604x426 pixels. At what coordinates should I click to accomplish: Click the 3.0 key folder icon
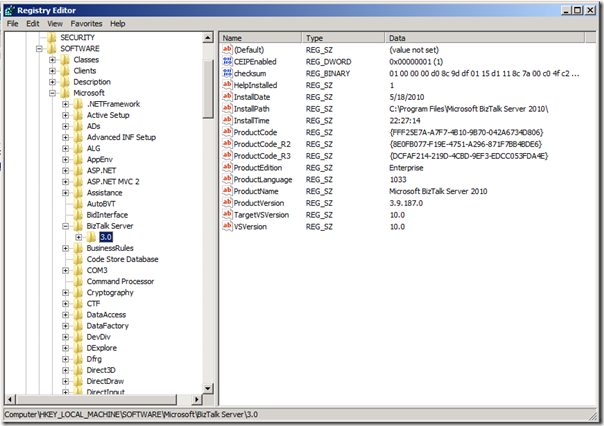click(x=91, y=237)
